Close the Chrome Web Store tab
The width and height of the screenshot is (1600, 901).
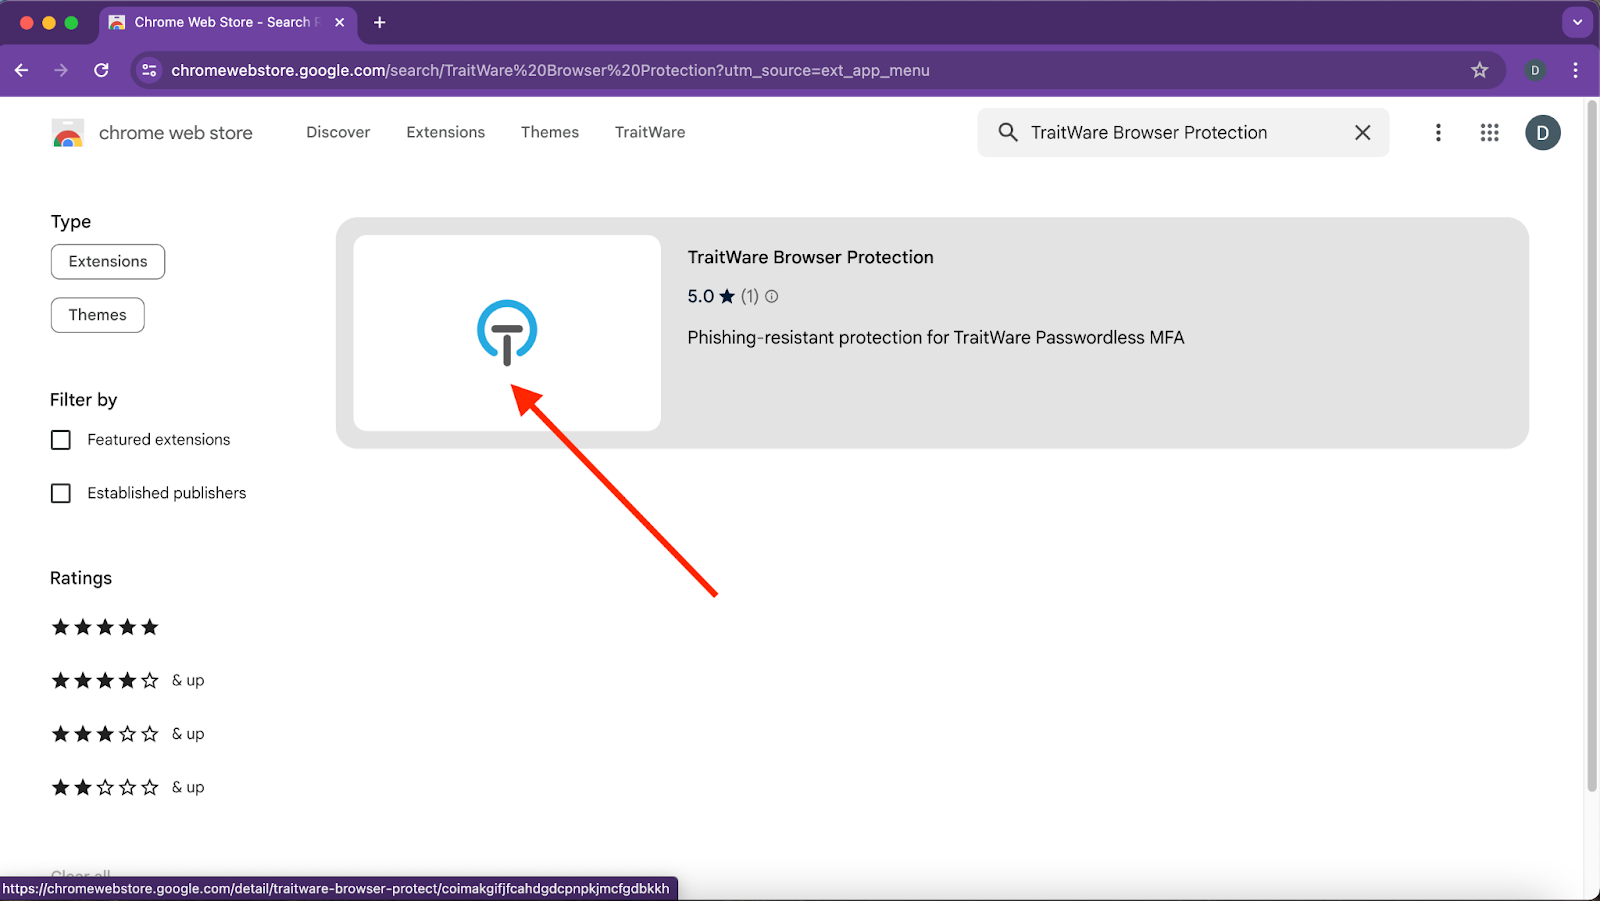pyautogui.click(x=339, y=22)
